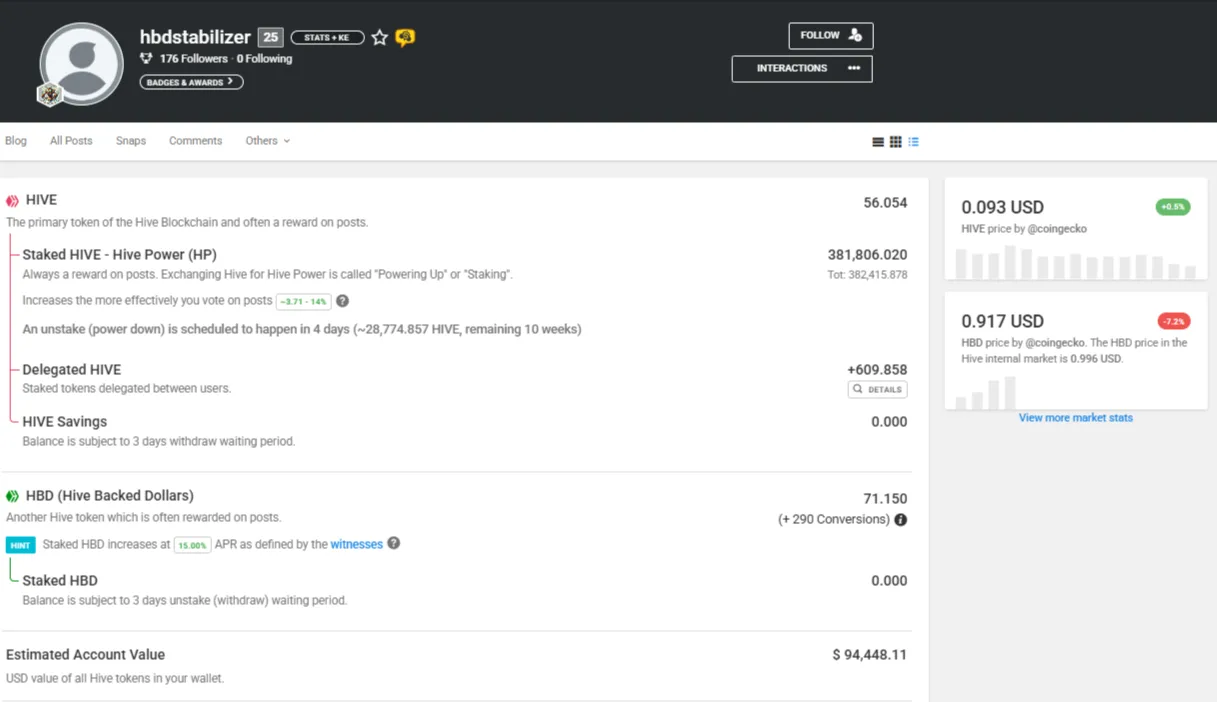
Task: Click the Estimated Account Value $ 94,448.11
Action: [869, 655]
